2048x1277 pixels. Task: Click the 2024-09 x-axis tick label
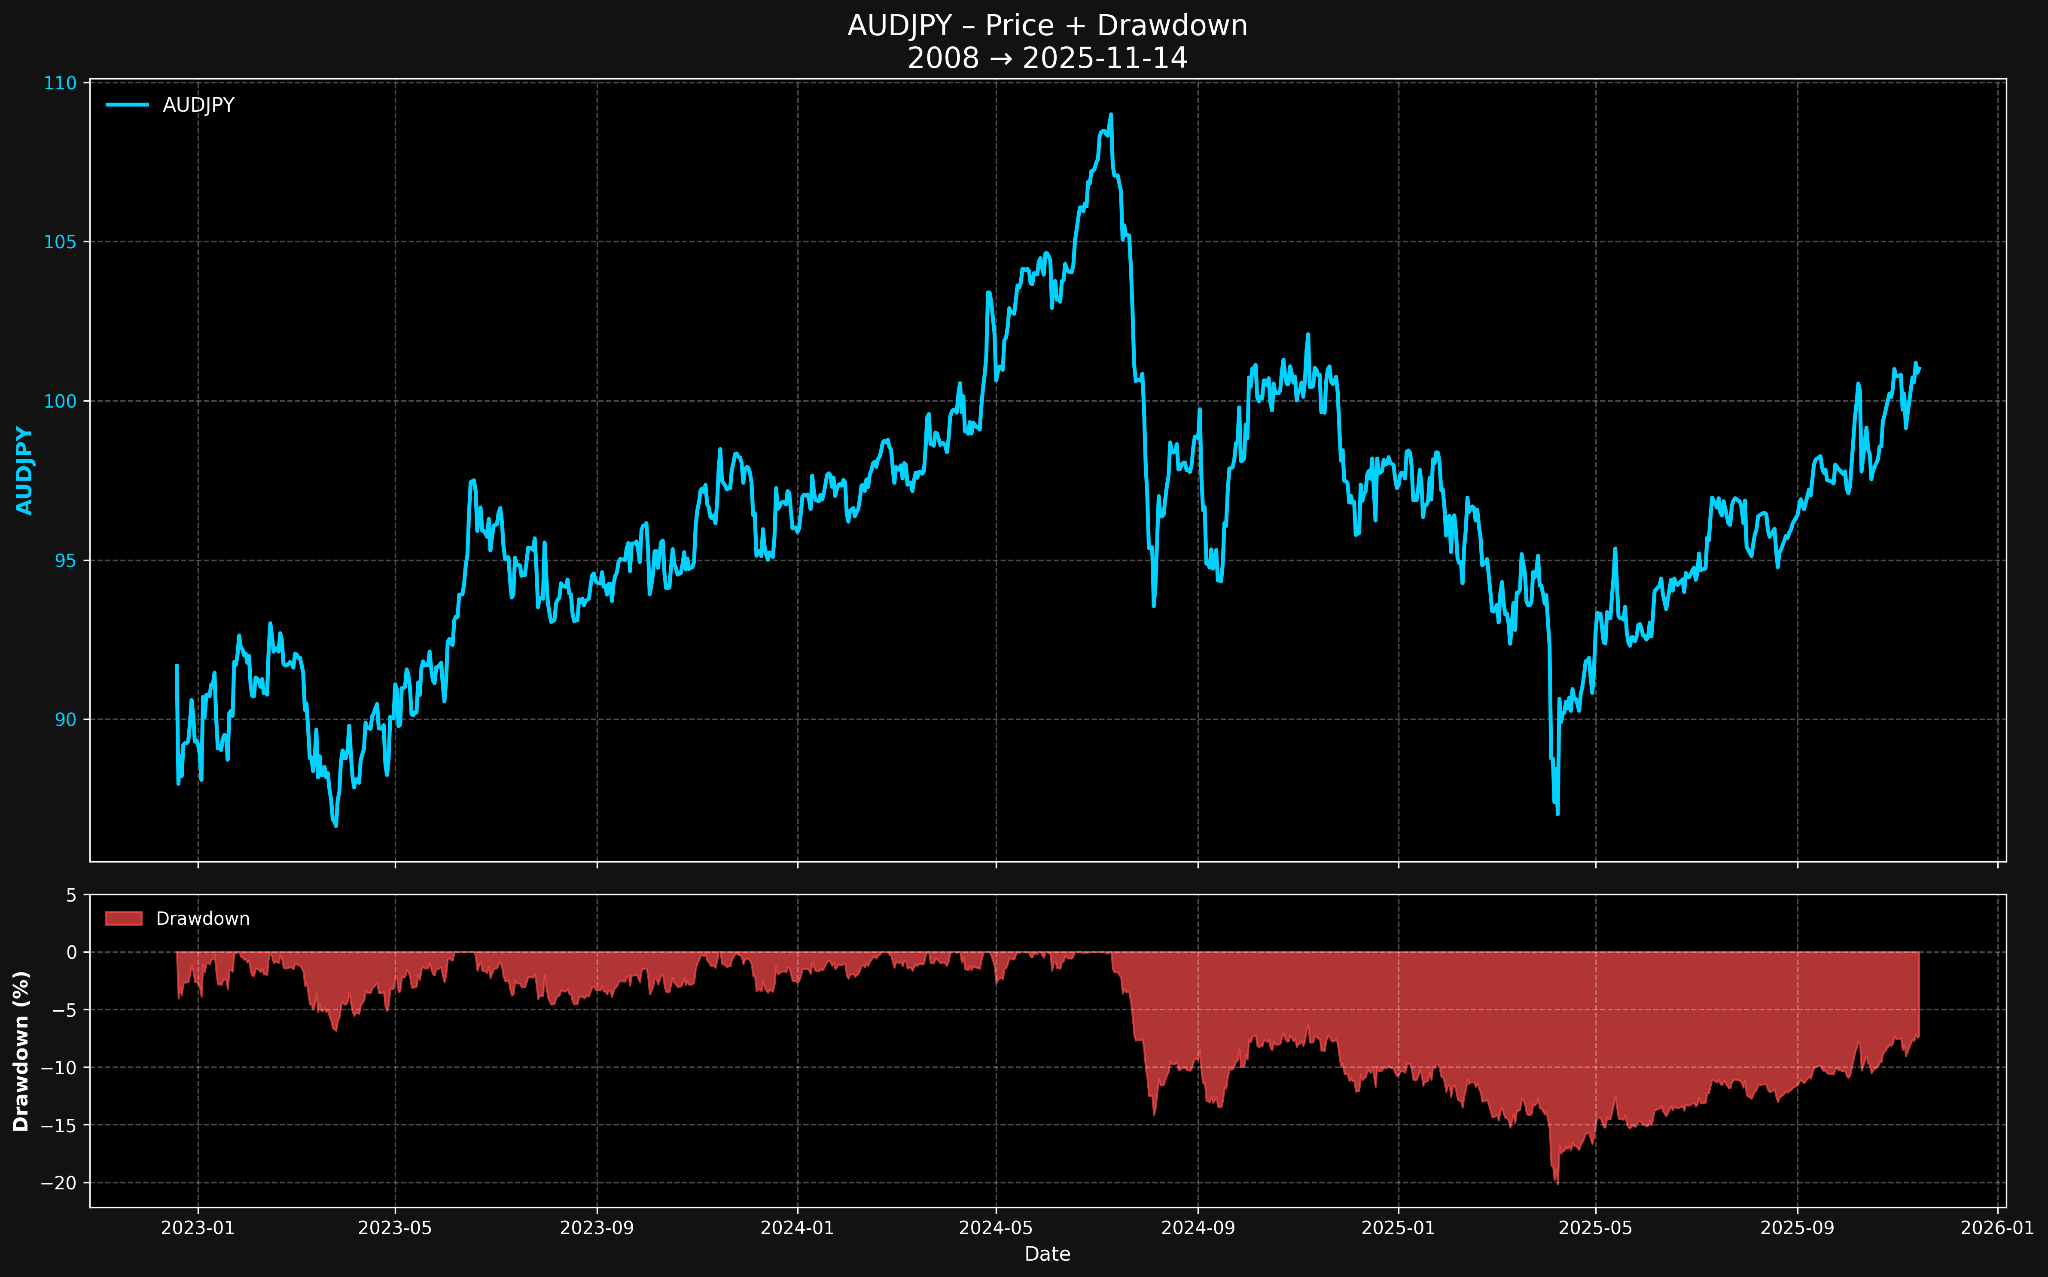(1197, 1229)
